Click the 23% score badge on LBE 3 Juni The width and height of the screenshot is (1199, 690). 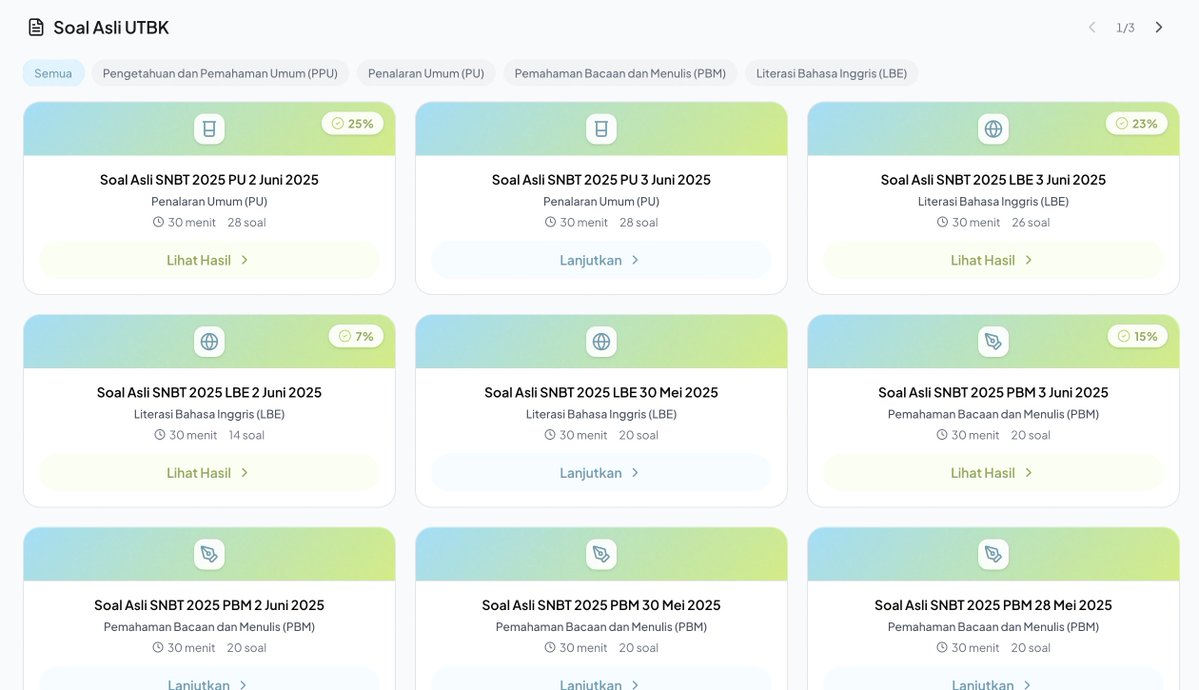(1136, 123)
